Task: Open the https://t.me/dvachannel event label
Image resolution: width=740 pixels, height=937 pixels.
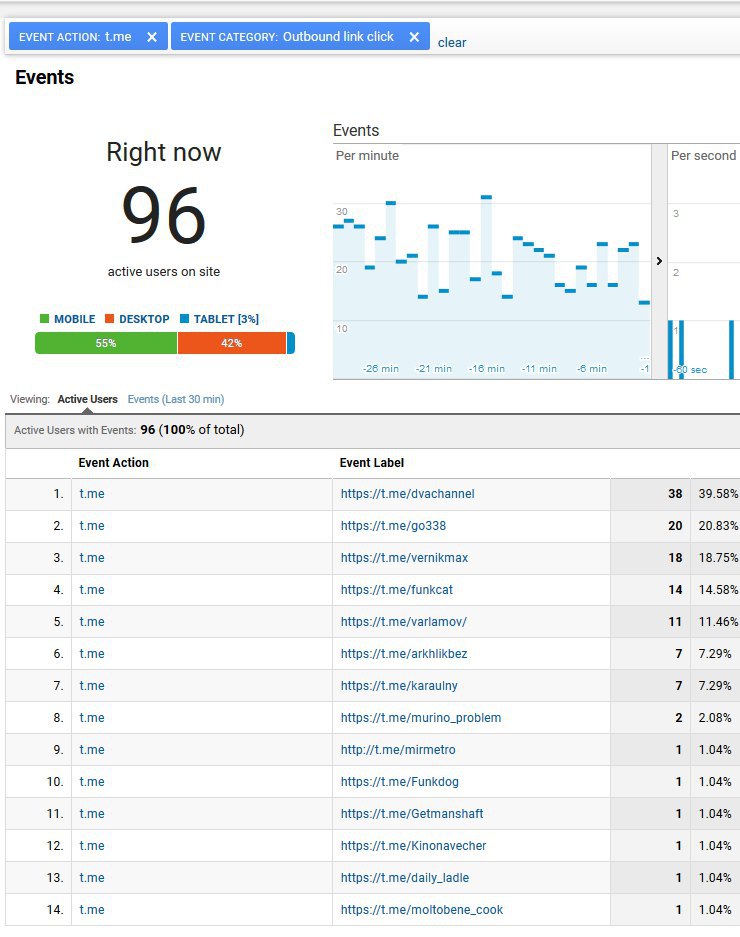Action: click(407, 494)
